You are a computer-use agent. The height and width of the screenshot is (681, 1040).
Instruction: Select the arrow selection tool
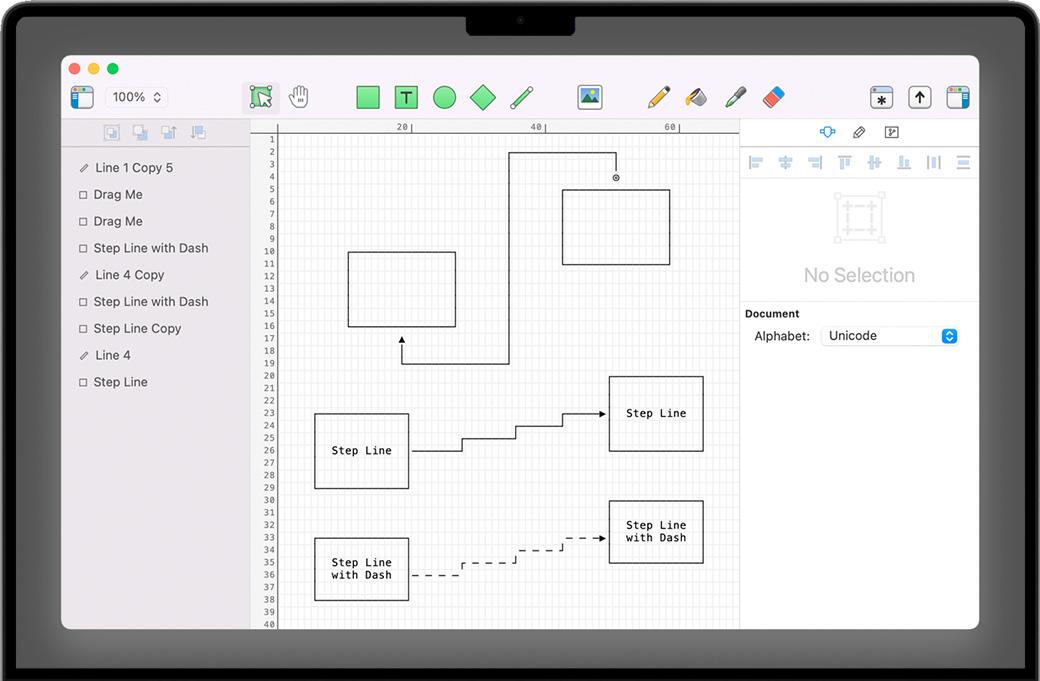click(x=261, y=97)
